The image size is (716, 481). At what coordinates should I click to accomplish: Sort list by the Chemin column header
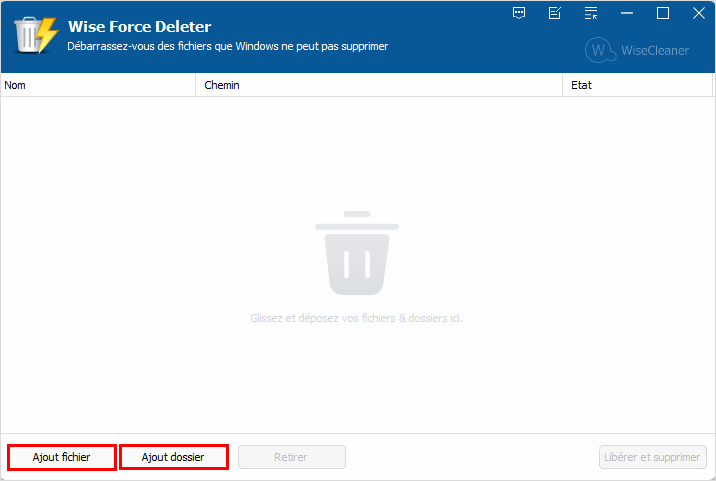(x=379, y=85)
